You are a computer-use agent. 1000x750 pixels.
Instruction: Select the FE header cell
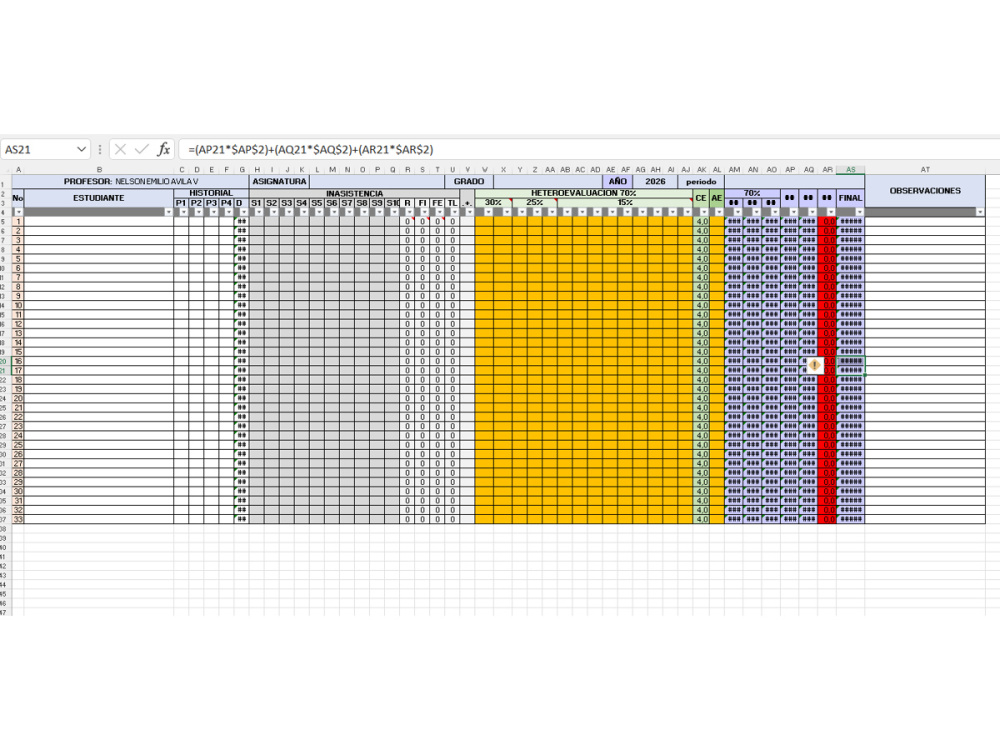point(437,203)
